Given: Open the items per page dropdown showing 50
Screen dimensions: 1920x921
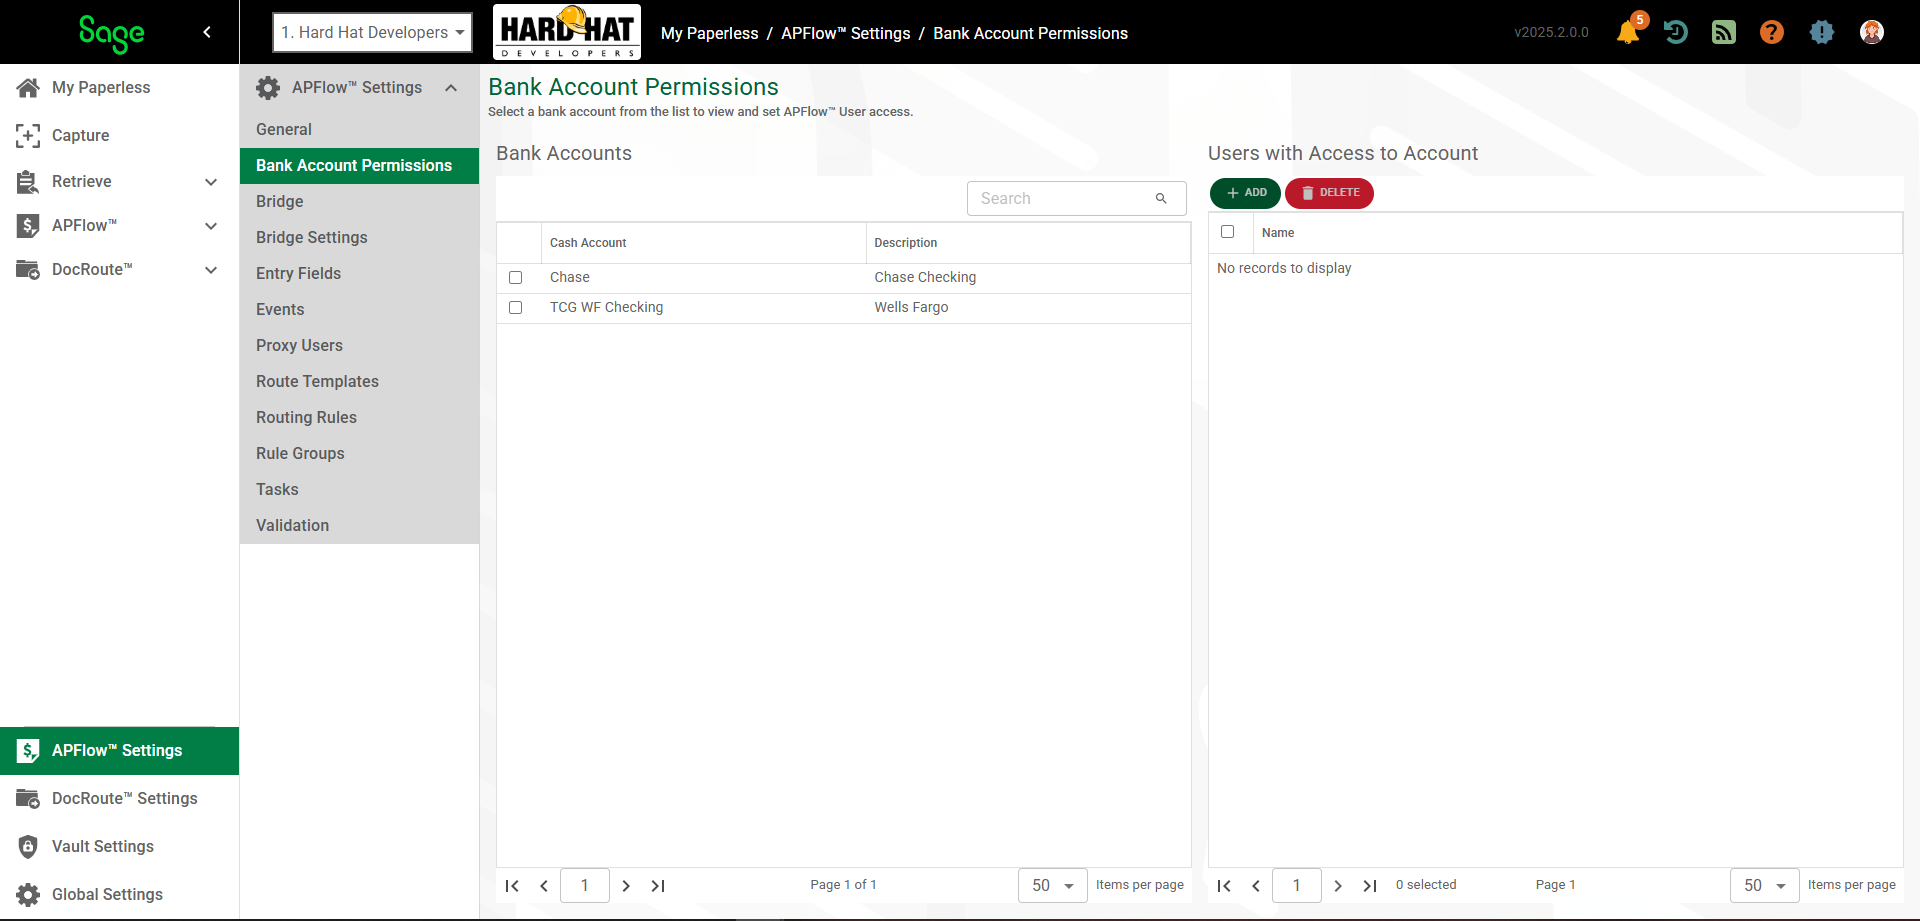Looking at the screenshot, I should tap(1052, 885).
